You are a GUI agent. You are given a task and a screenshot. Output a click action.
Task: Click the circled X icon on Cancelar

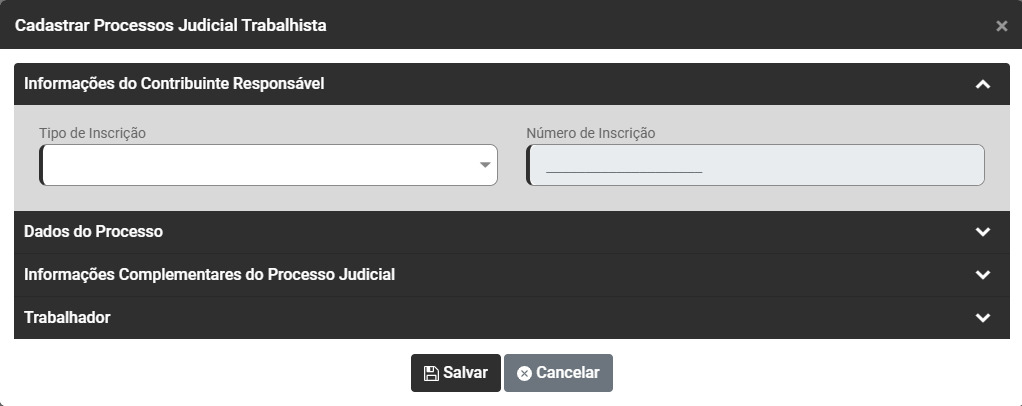pyautogui.click(x=524, y=373)
